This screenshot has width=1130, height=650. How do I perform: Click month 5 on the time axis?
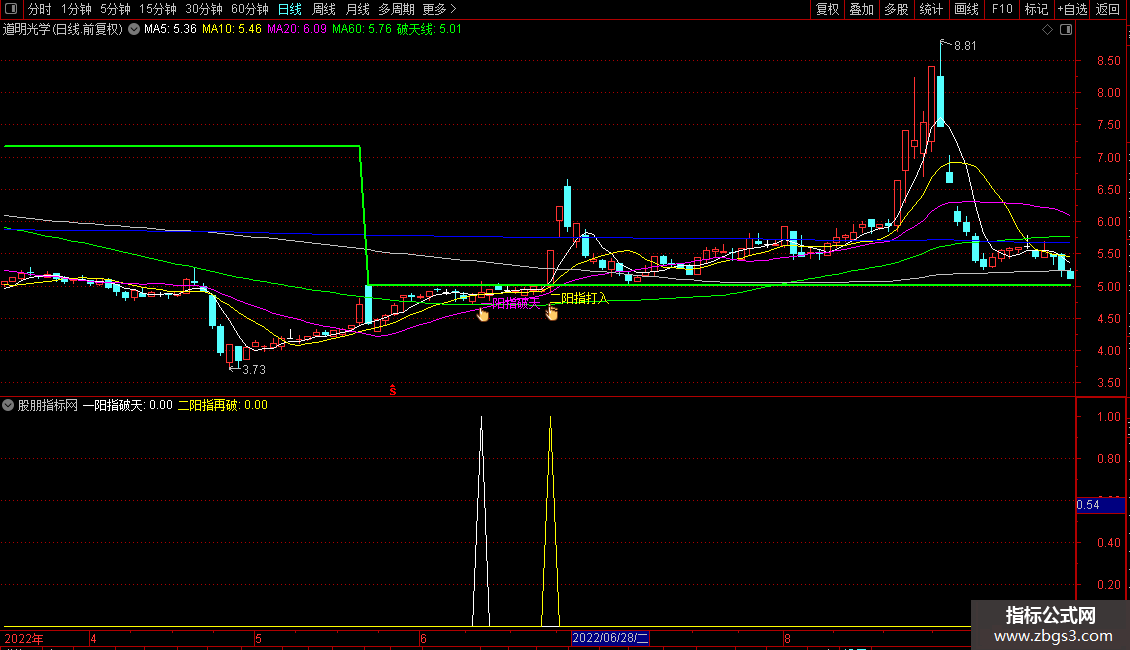(x=258, y=638)
